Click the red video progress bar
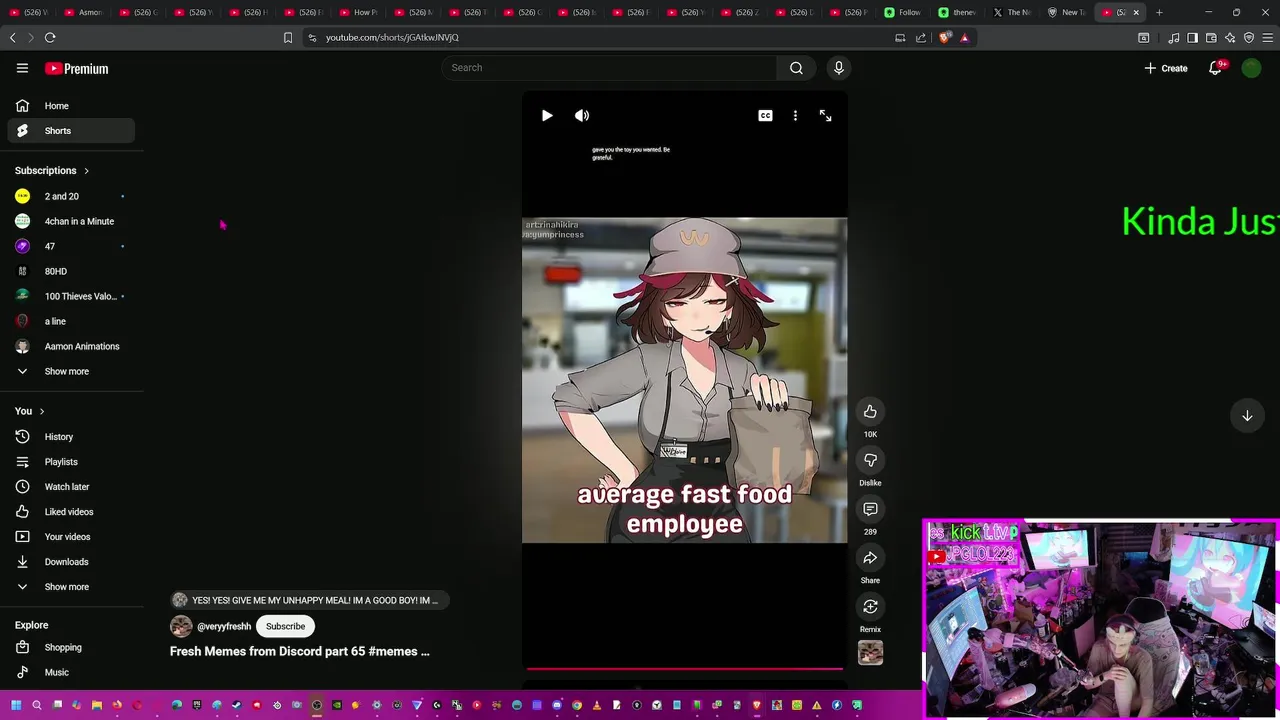The height and width of the screenshot is (720, 1280). tap(684, 668)
